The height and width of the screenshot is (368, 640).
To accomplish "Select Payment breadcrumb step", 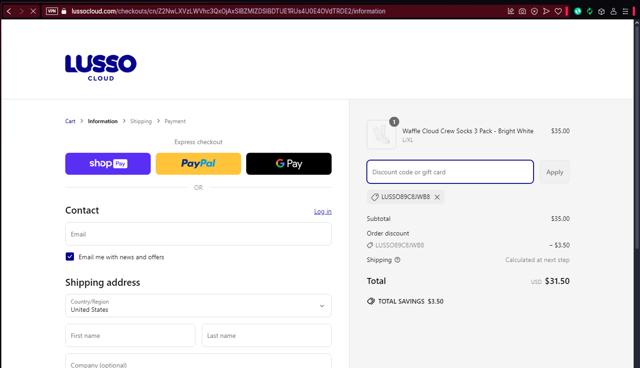I will 175,121.
